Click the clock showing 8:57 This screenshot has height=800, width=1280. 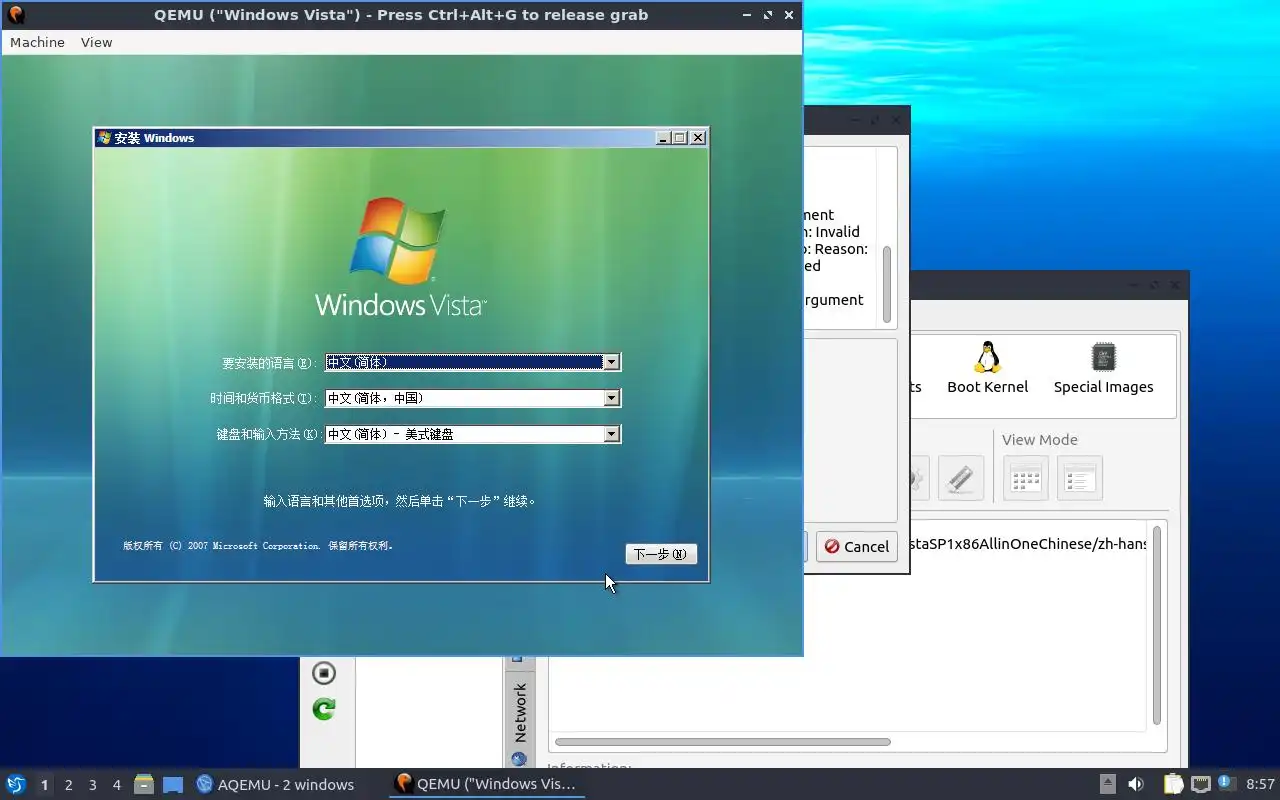[x=1260, y=784]
